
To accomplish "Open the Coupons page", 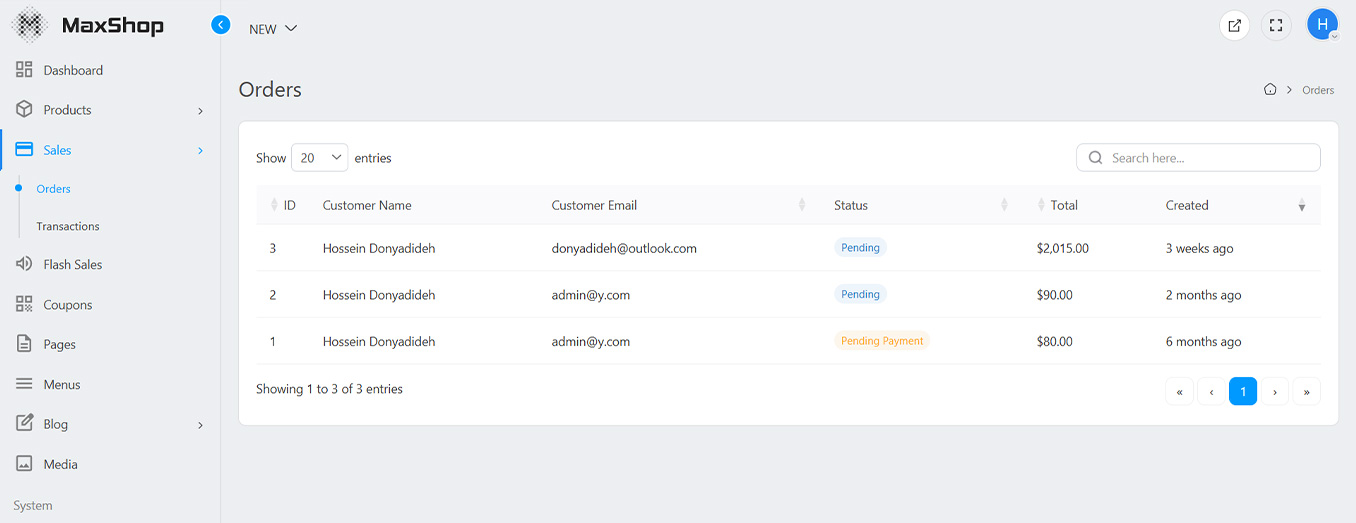I will pos(67,305).
